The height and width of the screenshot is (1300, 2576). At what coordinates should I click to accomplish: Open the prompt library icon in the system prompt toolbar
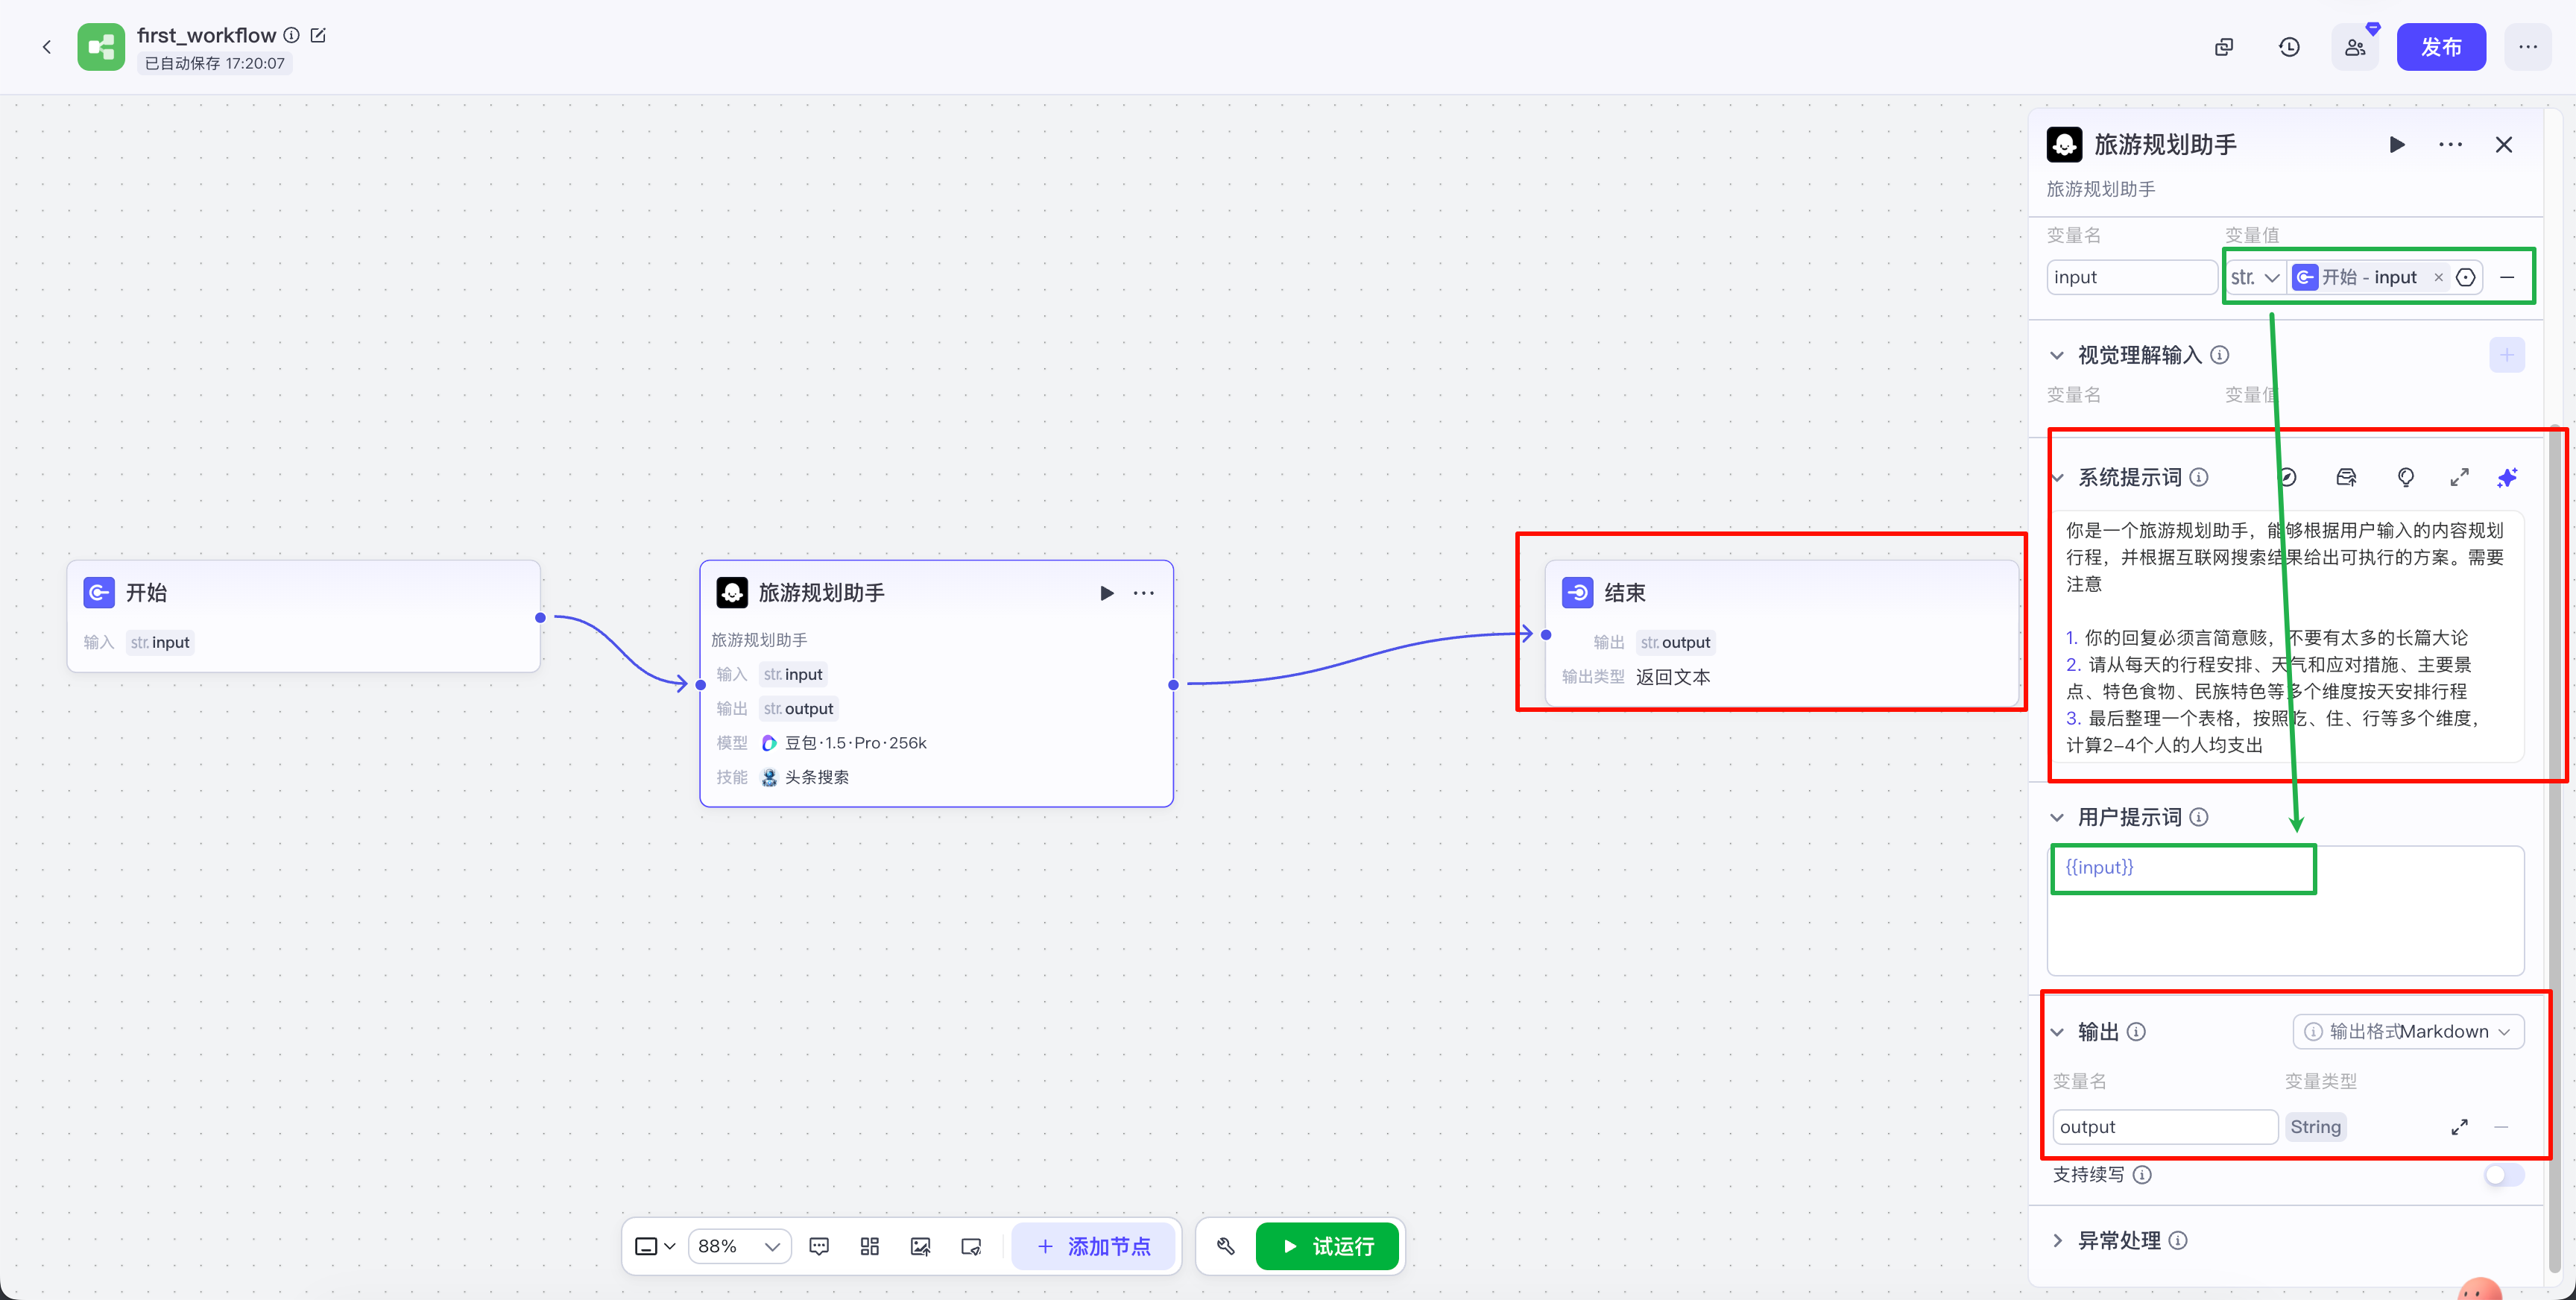point(2346,478)
